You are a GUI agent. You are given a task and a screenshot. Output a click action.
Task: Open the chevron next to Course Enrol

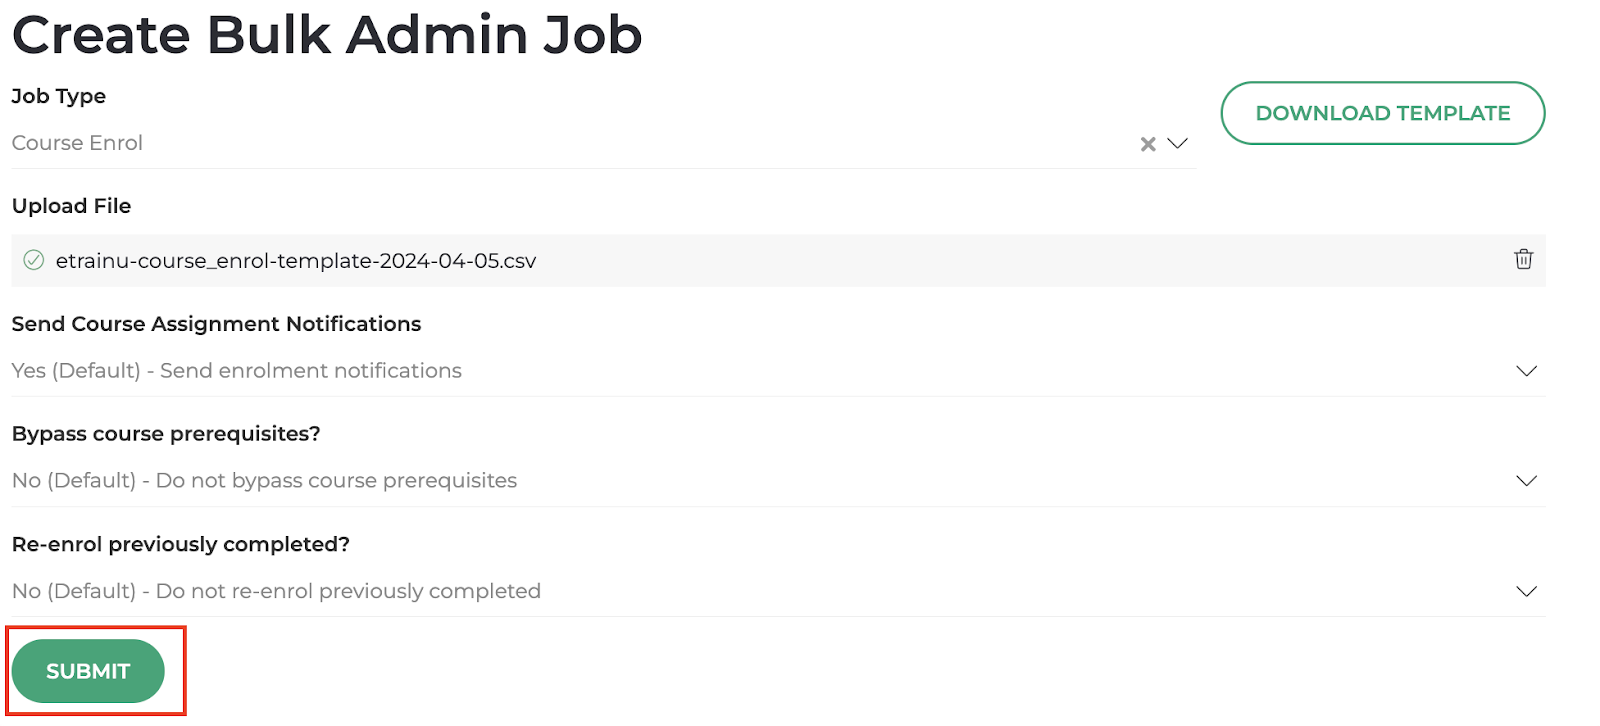click(1177, 144)
